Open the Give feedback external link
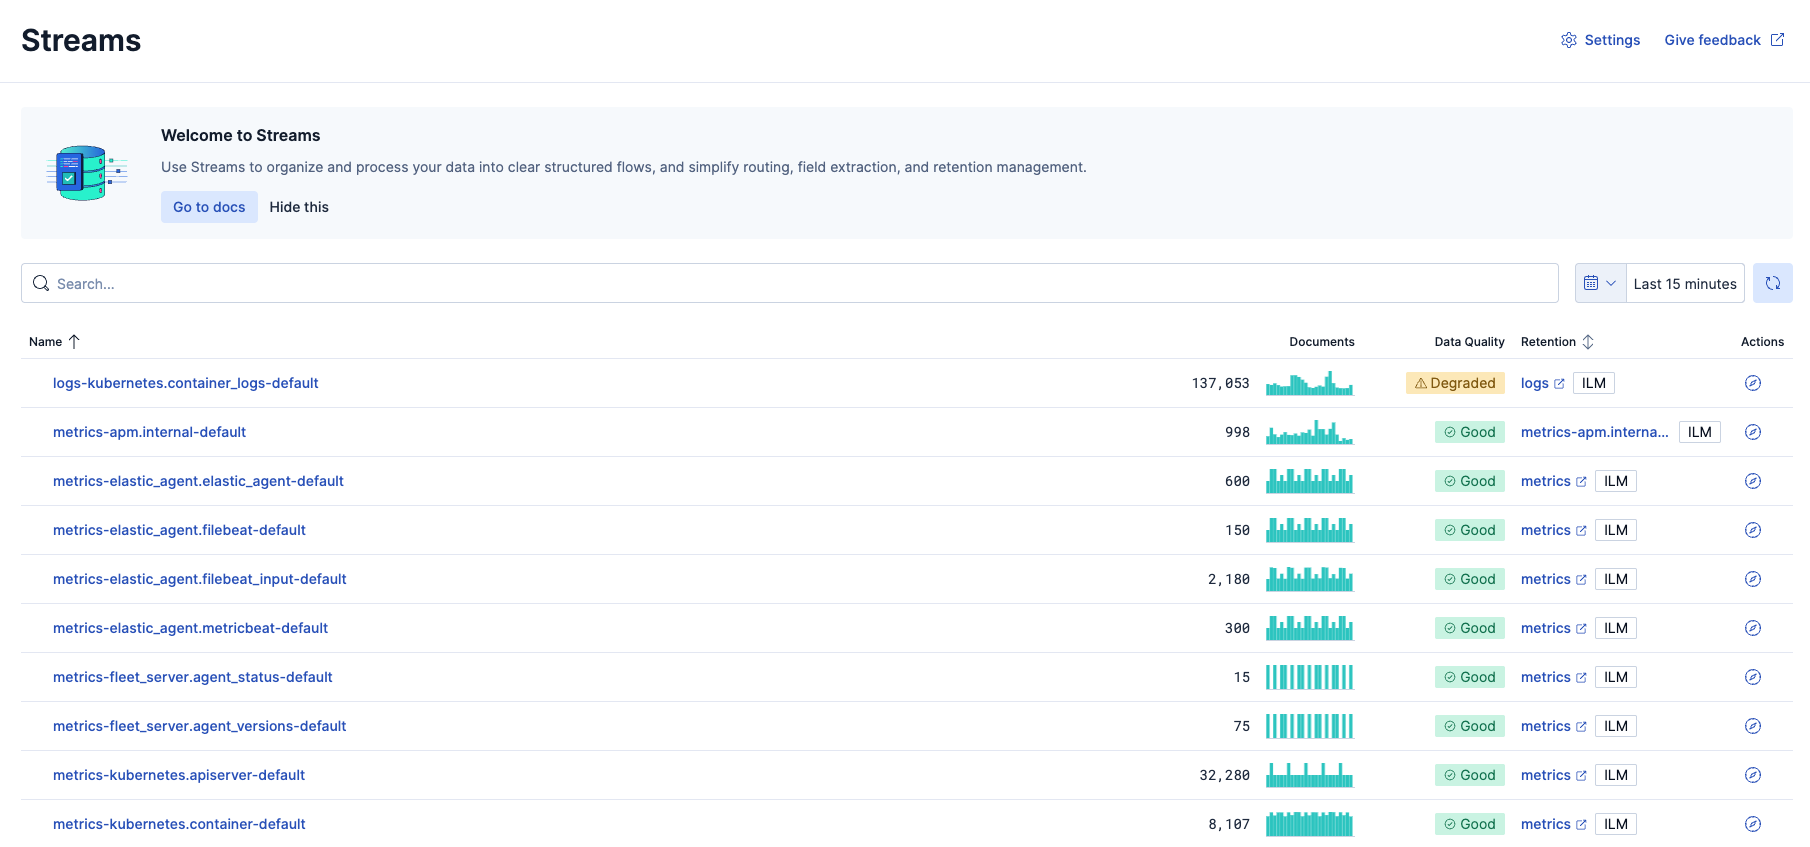1810x847 pixels. (1723, 40)
